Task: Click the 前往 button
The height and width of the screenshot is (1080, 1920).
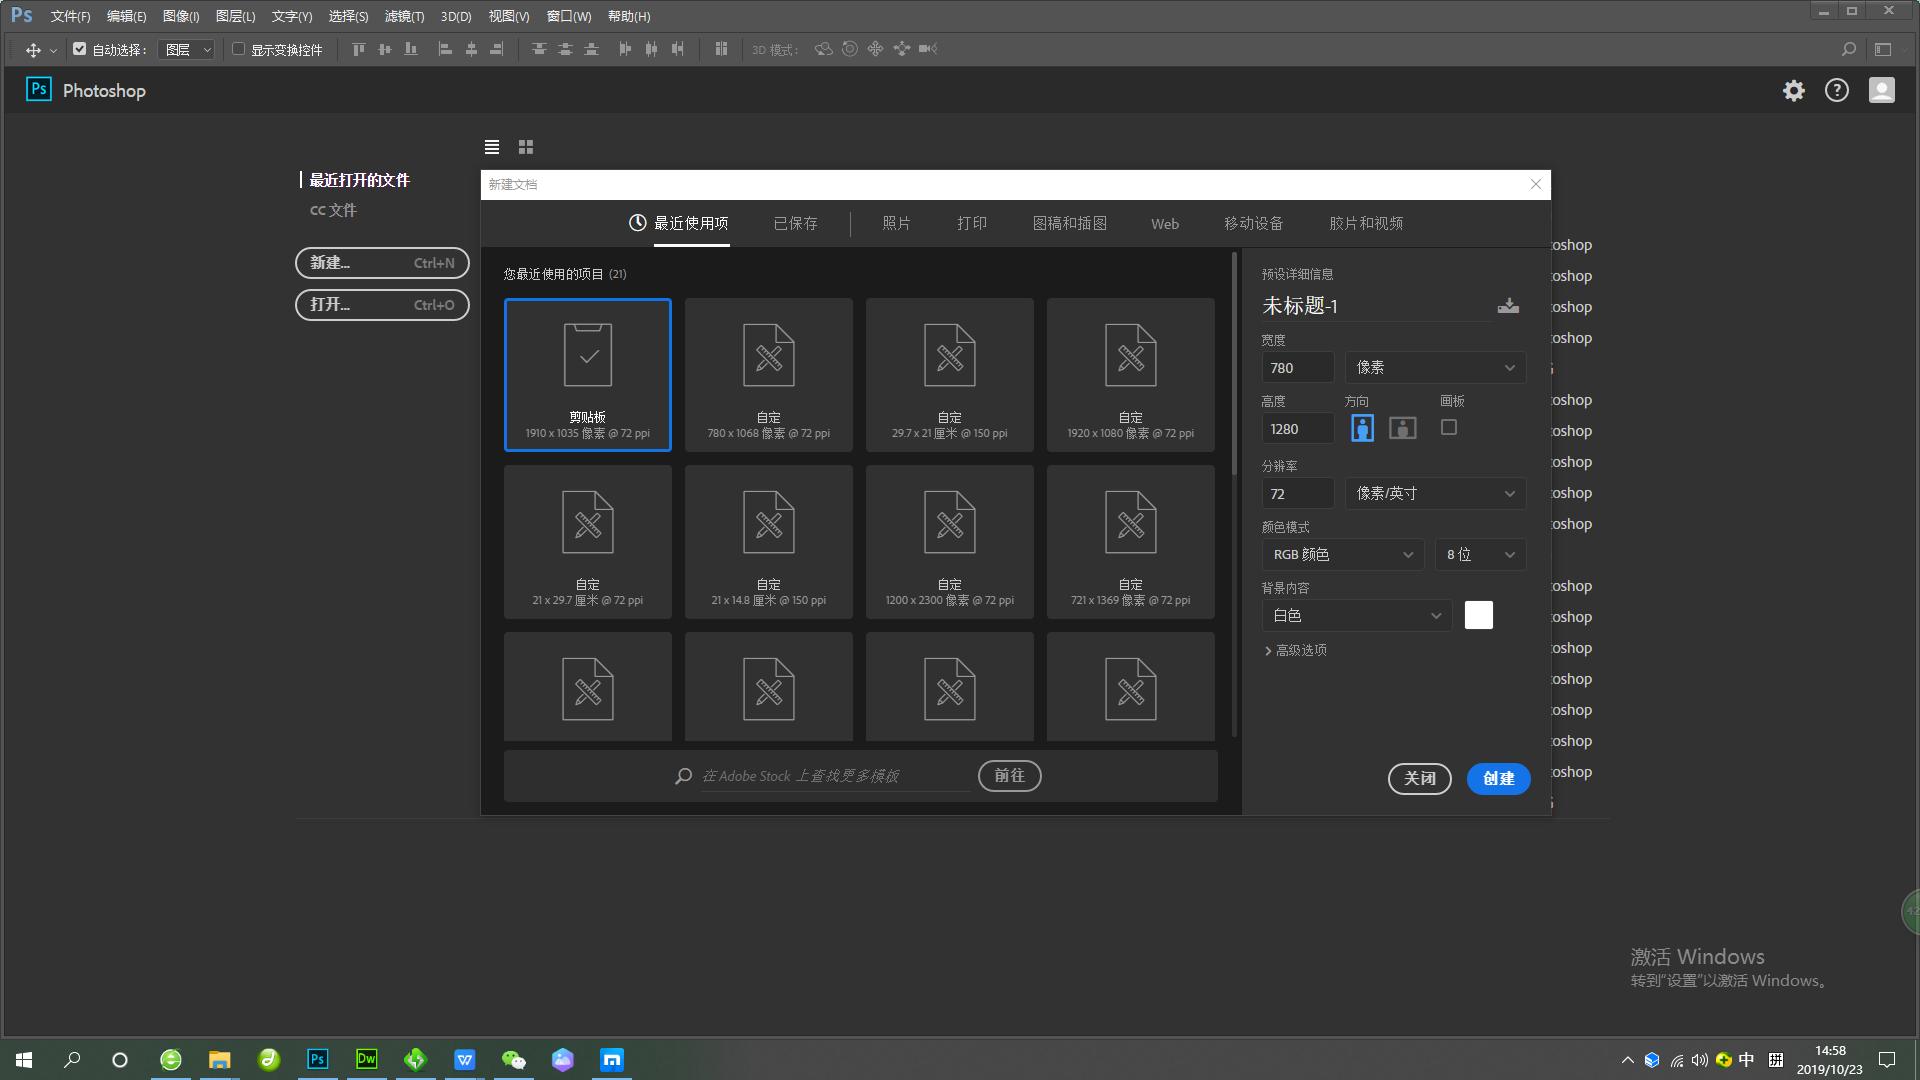Action: (1009, 776)
